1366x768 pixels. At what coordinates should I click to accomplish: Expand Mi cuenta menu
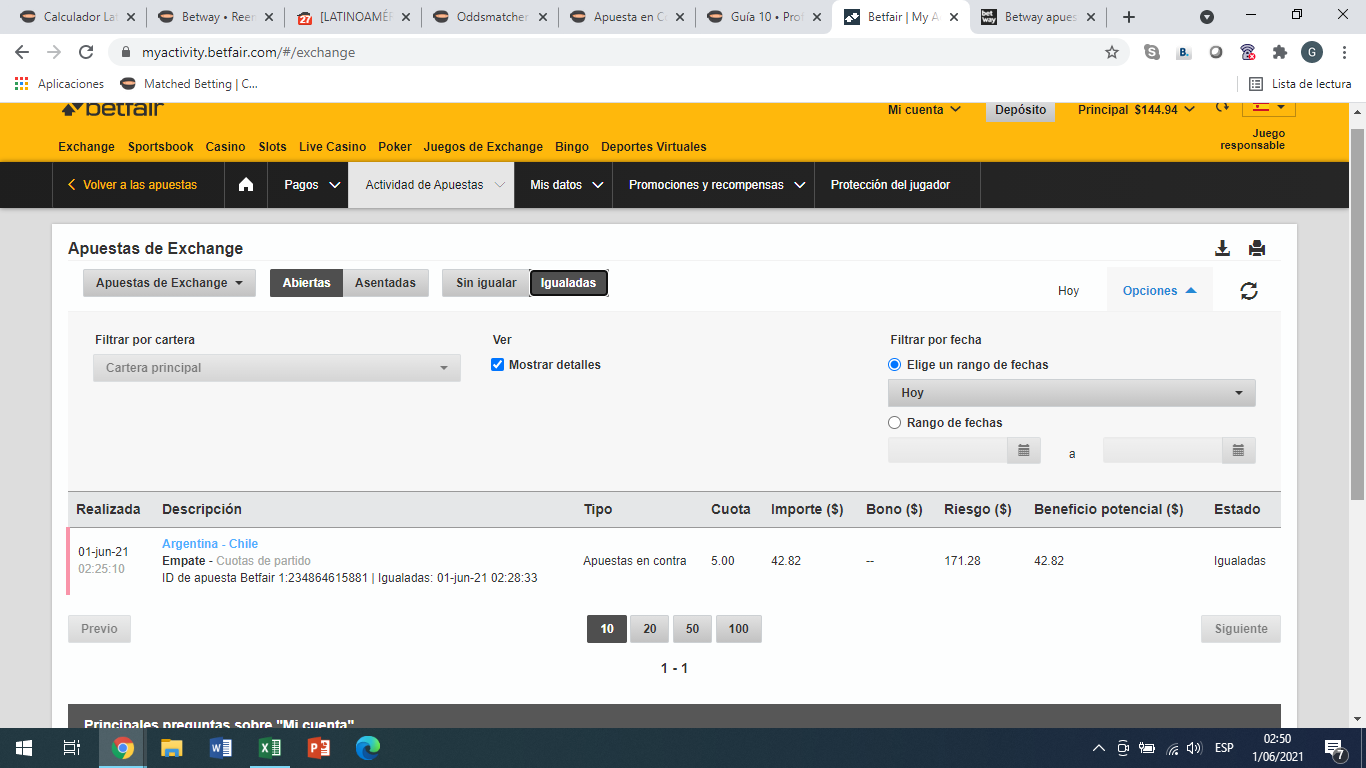click(x=924, y=110)
